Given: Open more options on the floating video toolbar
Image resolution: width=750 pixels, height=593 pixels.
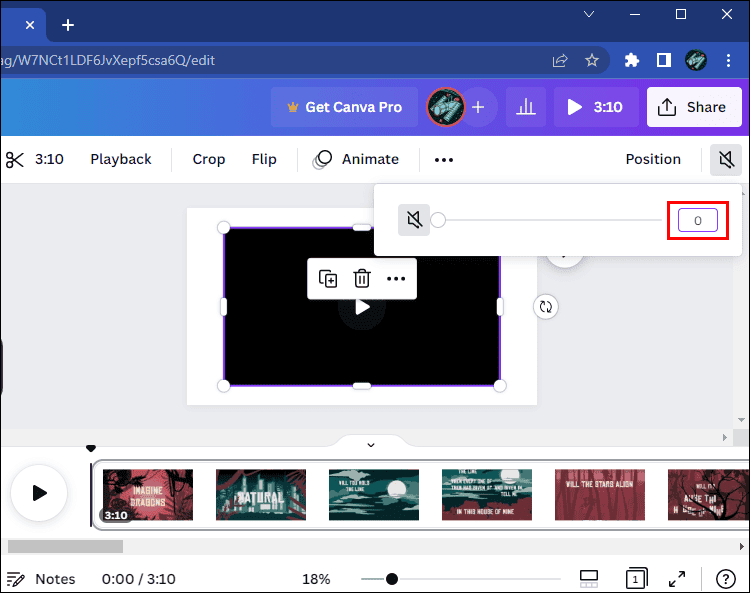Looking at the screenshot, I should coord(396,279).
